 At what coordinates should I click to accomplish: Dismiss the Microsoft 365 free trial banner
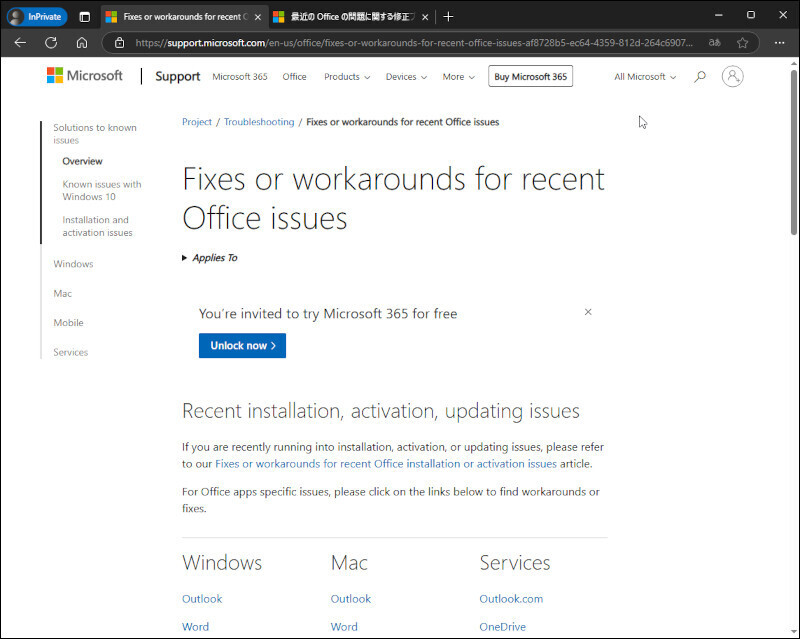point(588,312)
